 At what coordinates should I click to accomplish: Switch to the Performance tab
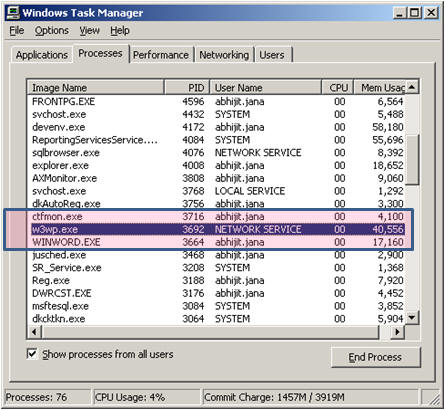pos(161,55)
